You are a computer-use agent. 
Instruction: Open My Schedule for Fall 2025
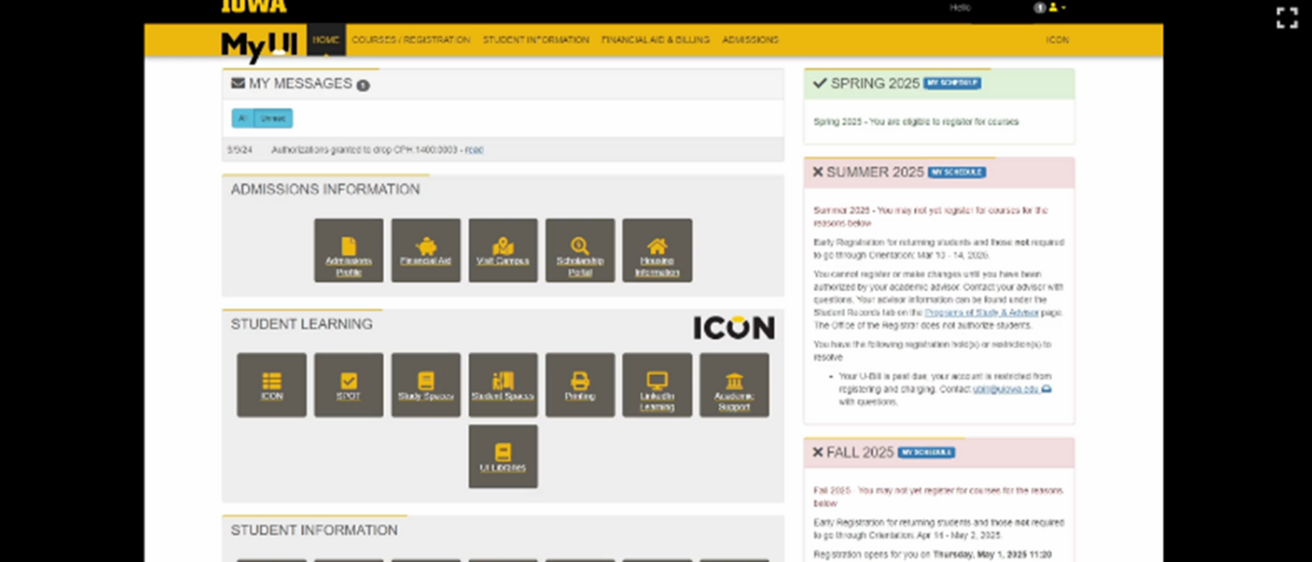926,452
